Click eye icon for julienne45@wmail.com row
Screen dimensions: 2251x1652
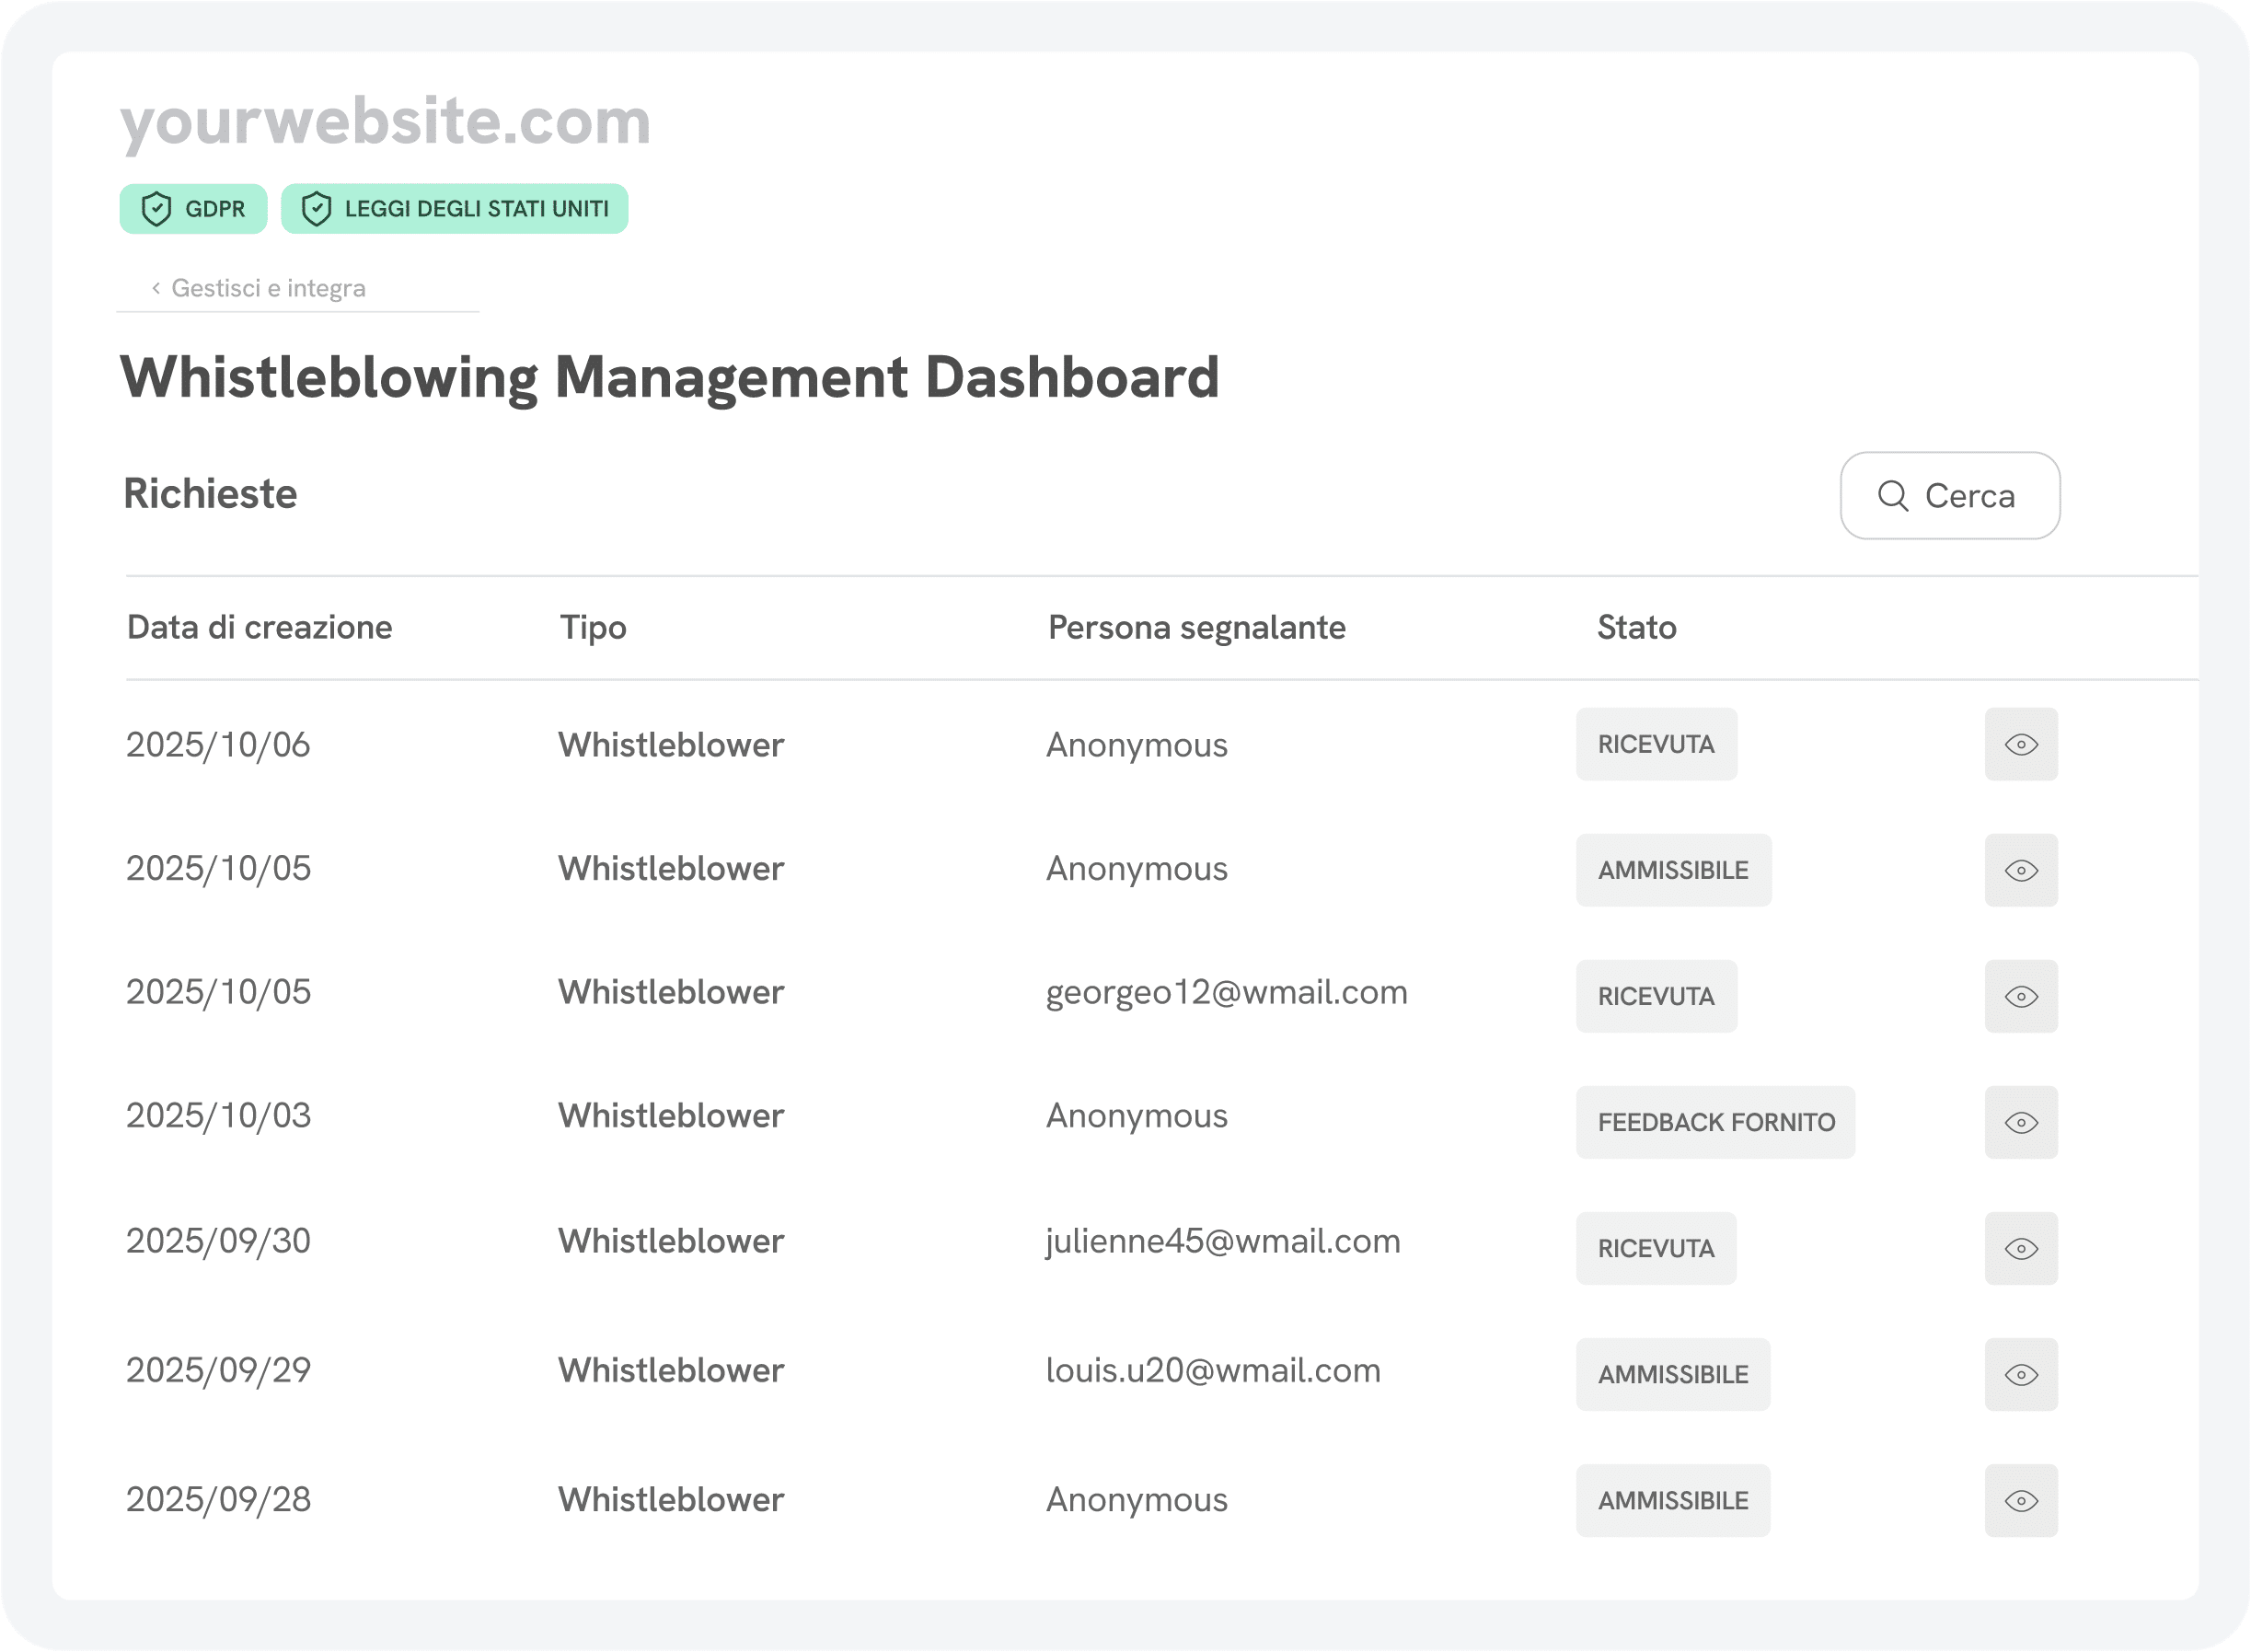2020,1248
